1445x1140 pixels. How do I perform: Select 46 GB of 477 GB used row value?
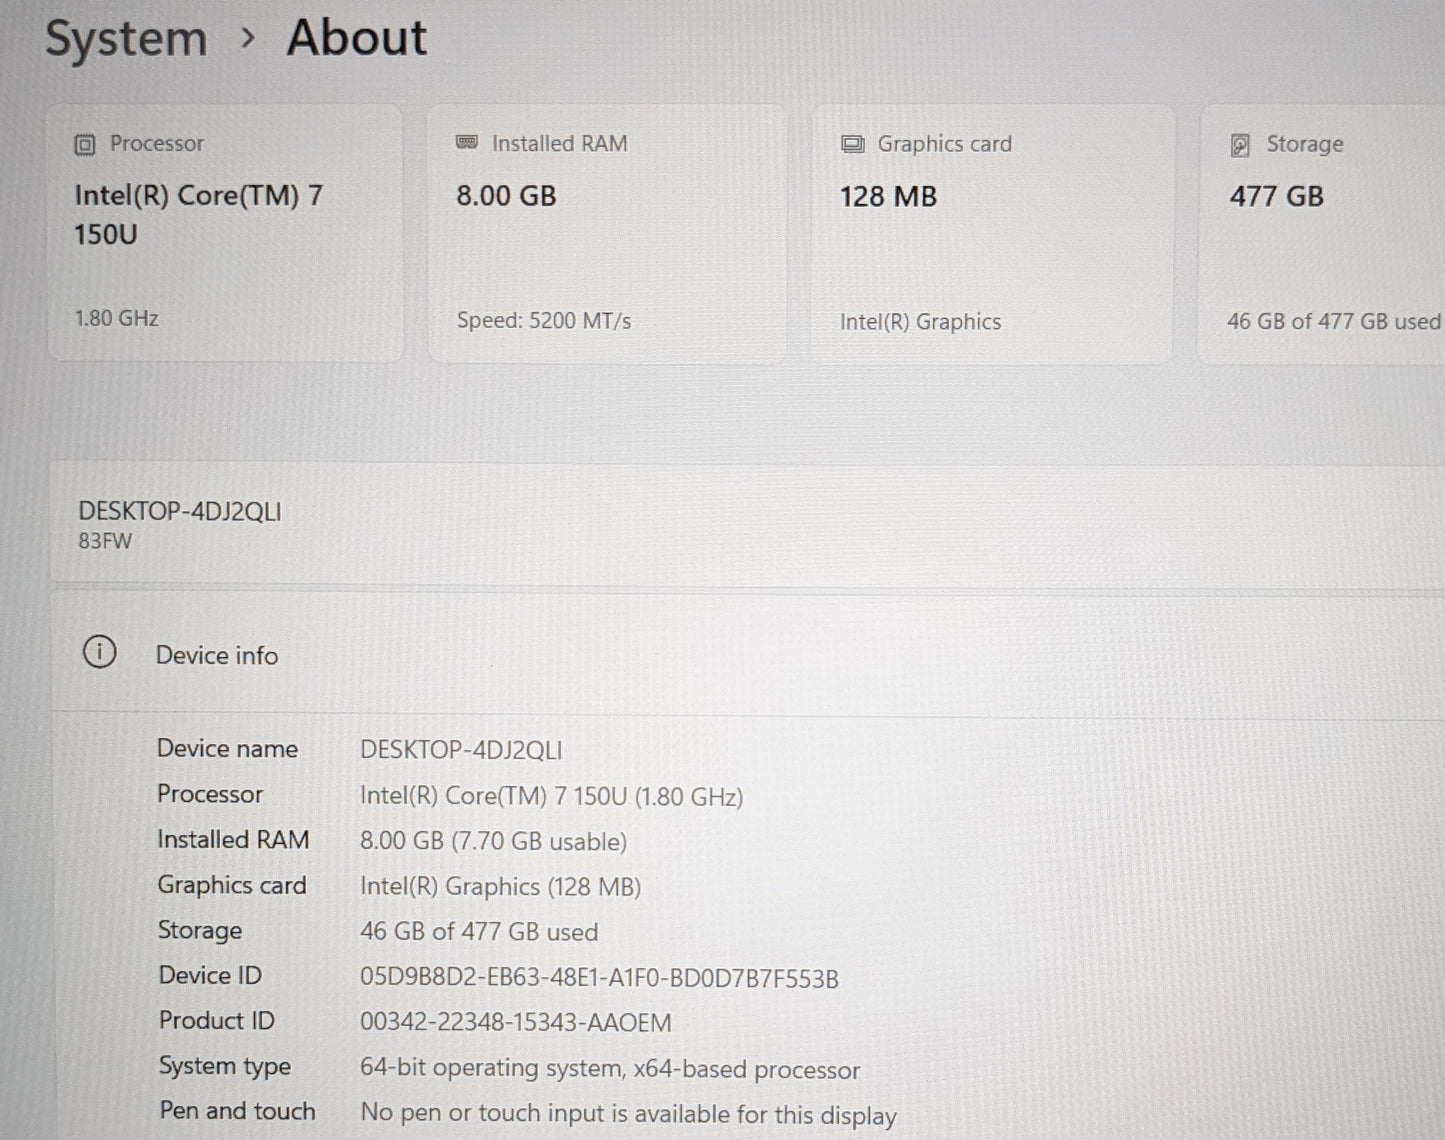[479, 931]
